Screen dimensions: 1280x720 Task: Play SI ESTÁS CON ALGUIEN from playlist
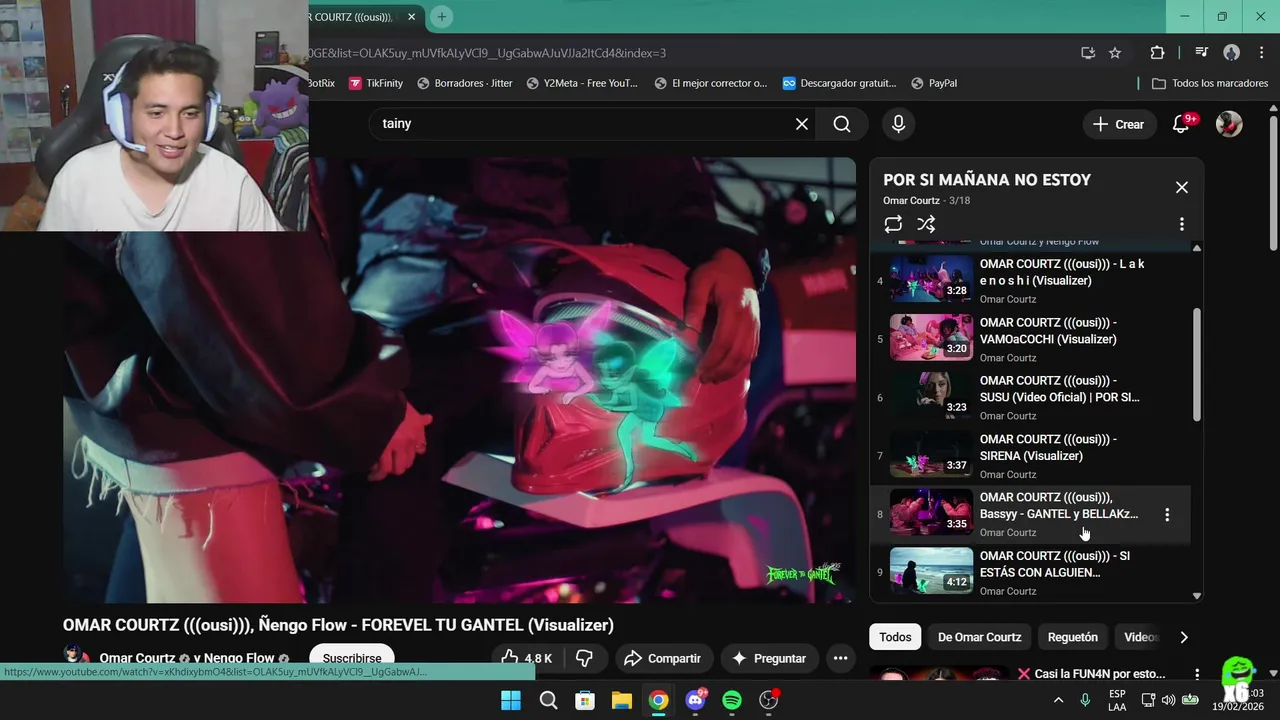[x=1030, y=572]
